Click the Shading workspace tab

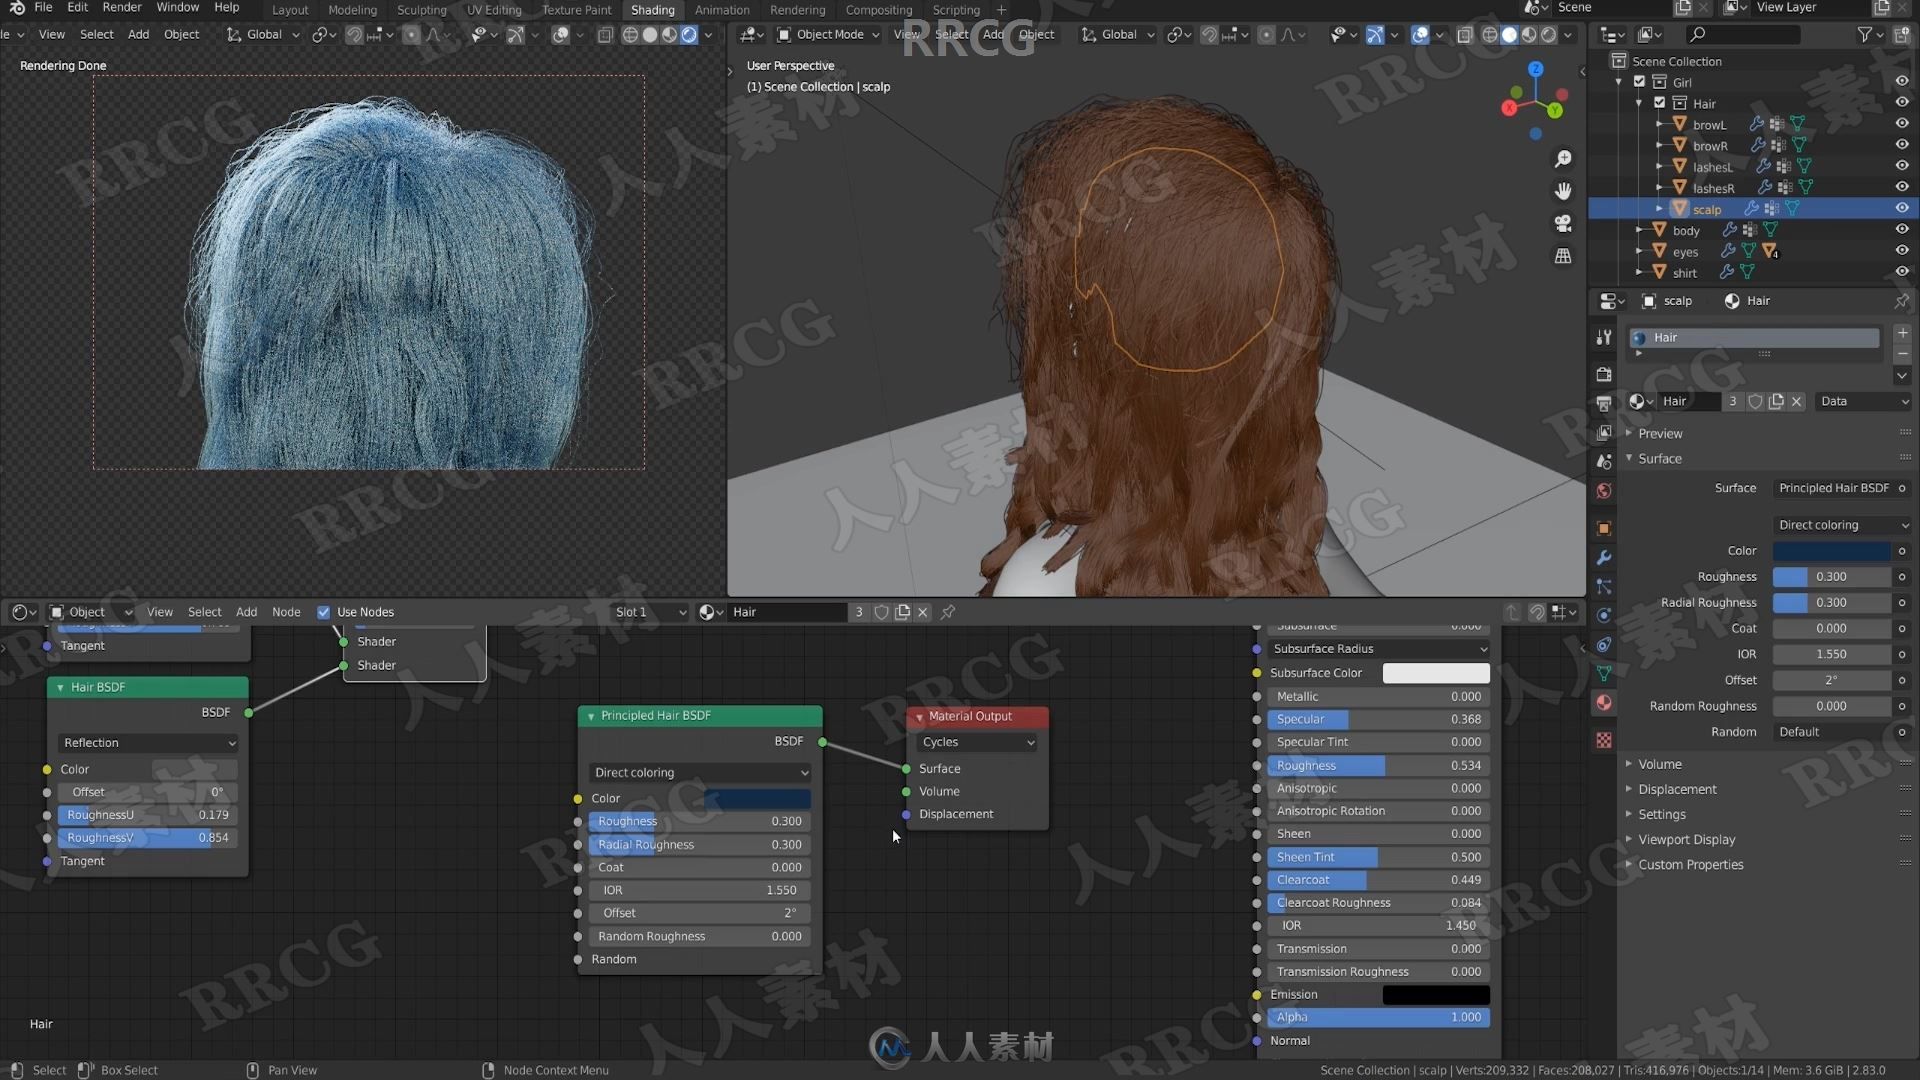651,9
